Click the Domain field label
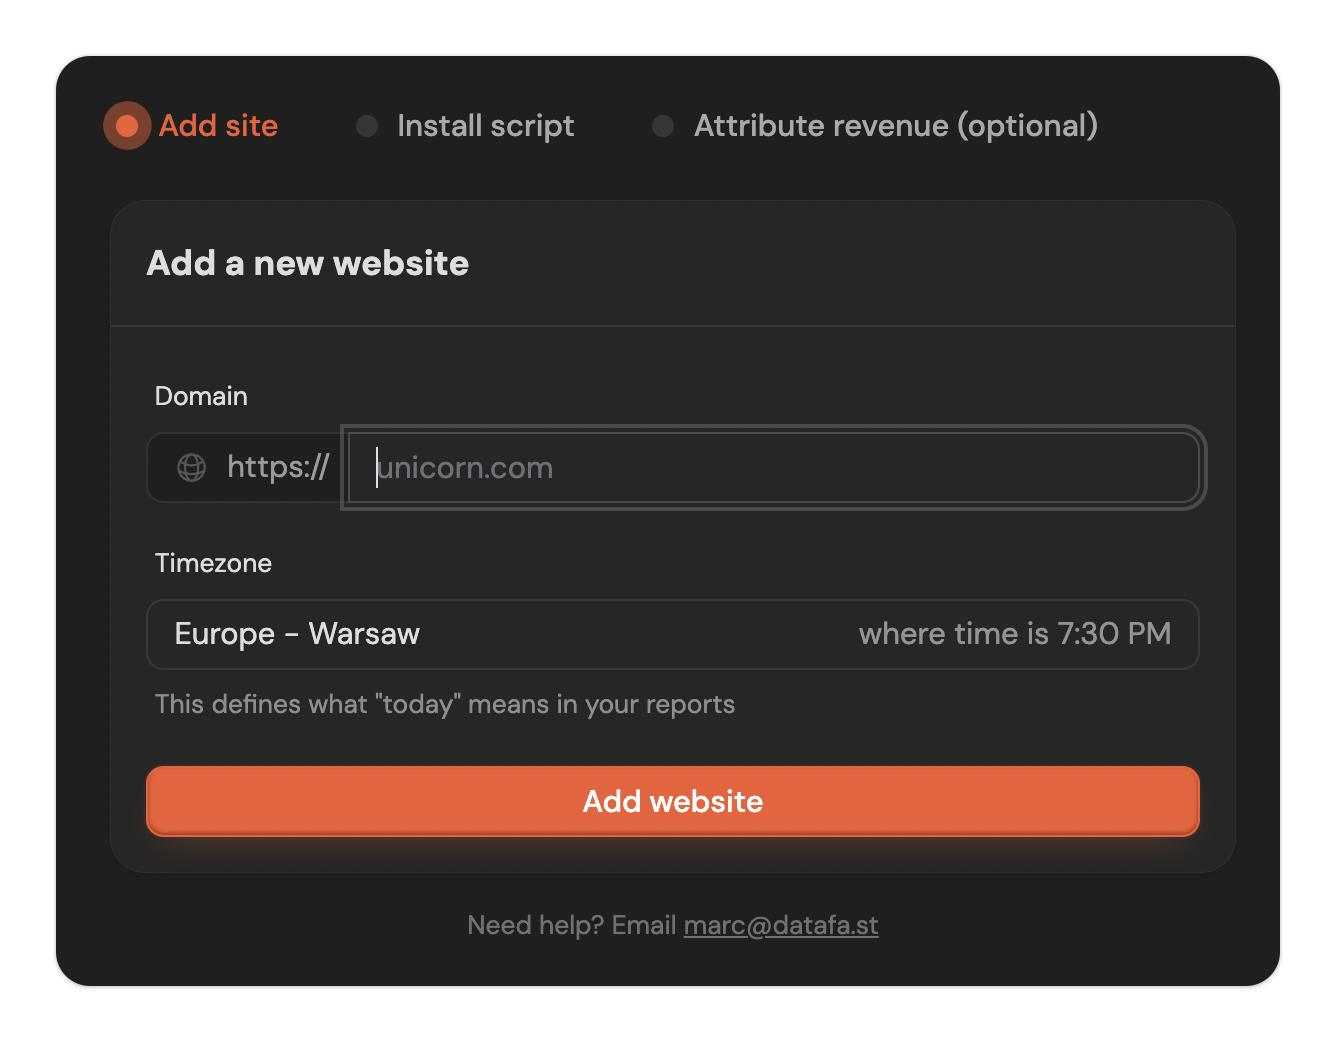The width and height of the screenshot is (1336, 1042). click(x=201, y=396)
